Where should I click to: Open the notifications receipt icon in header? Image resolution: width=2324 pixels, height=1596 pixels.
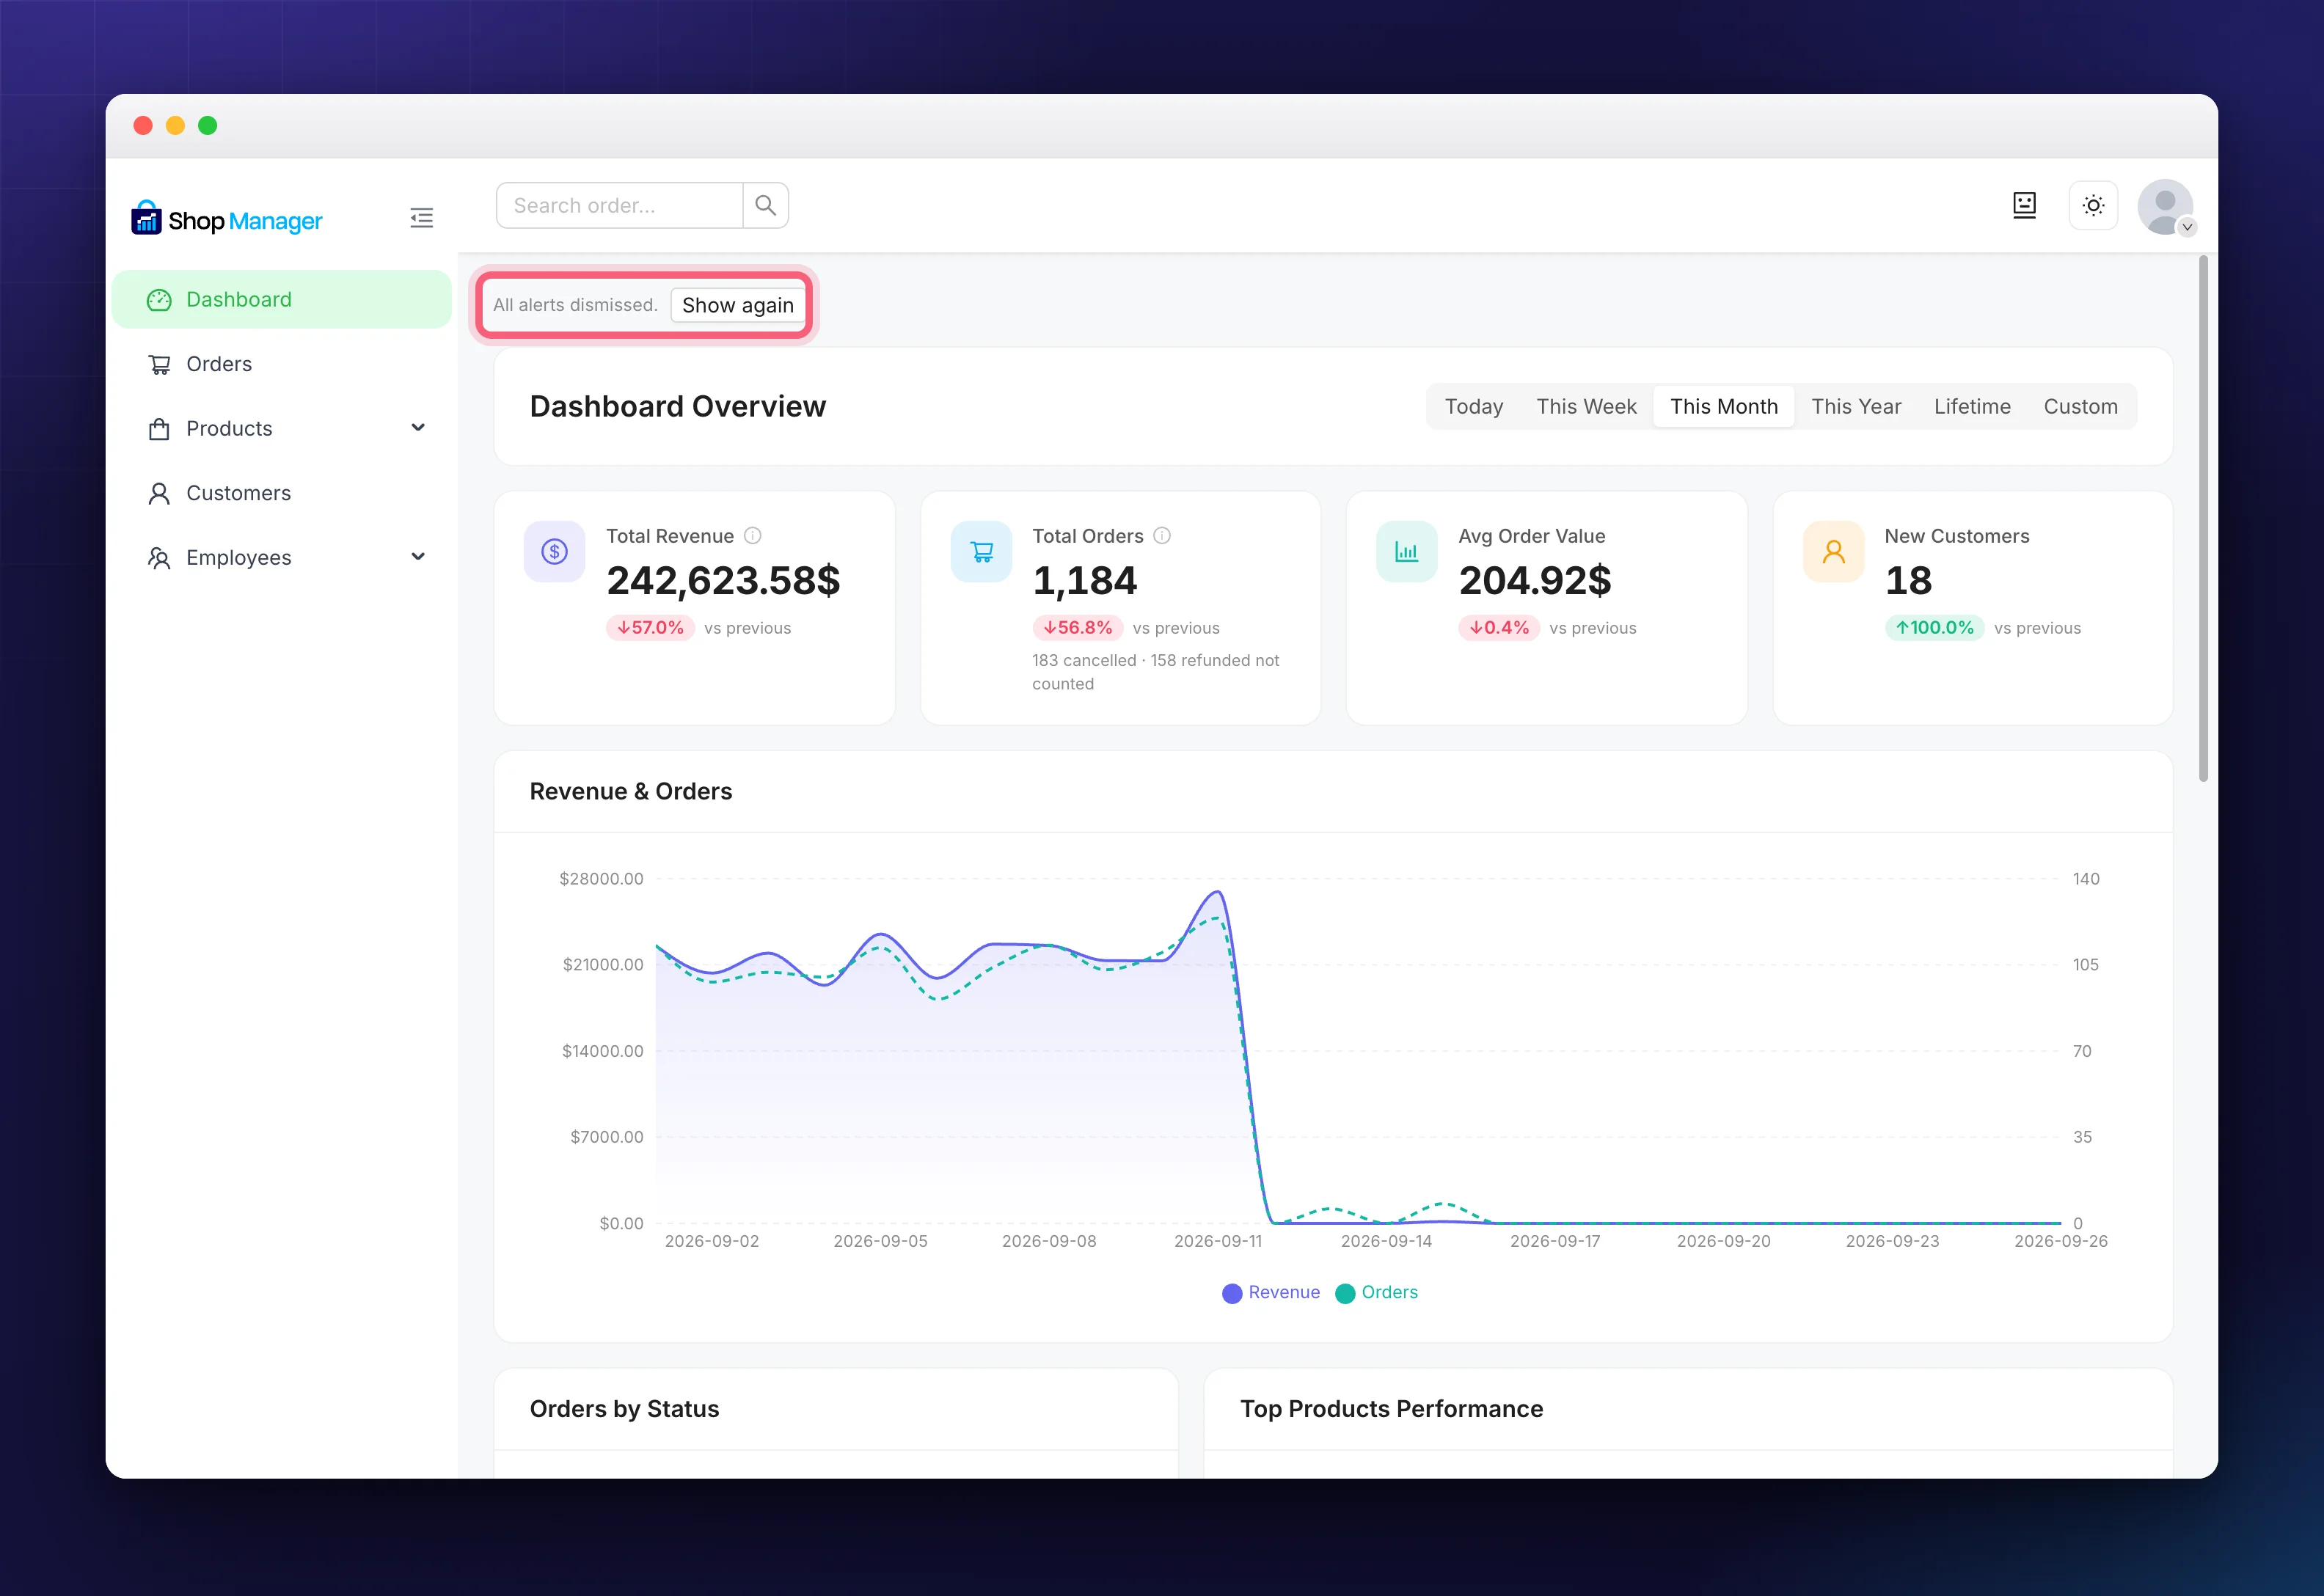pos(2024,206)
